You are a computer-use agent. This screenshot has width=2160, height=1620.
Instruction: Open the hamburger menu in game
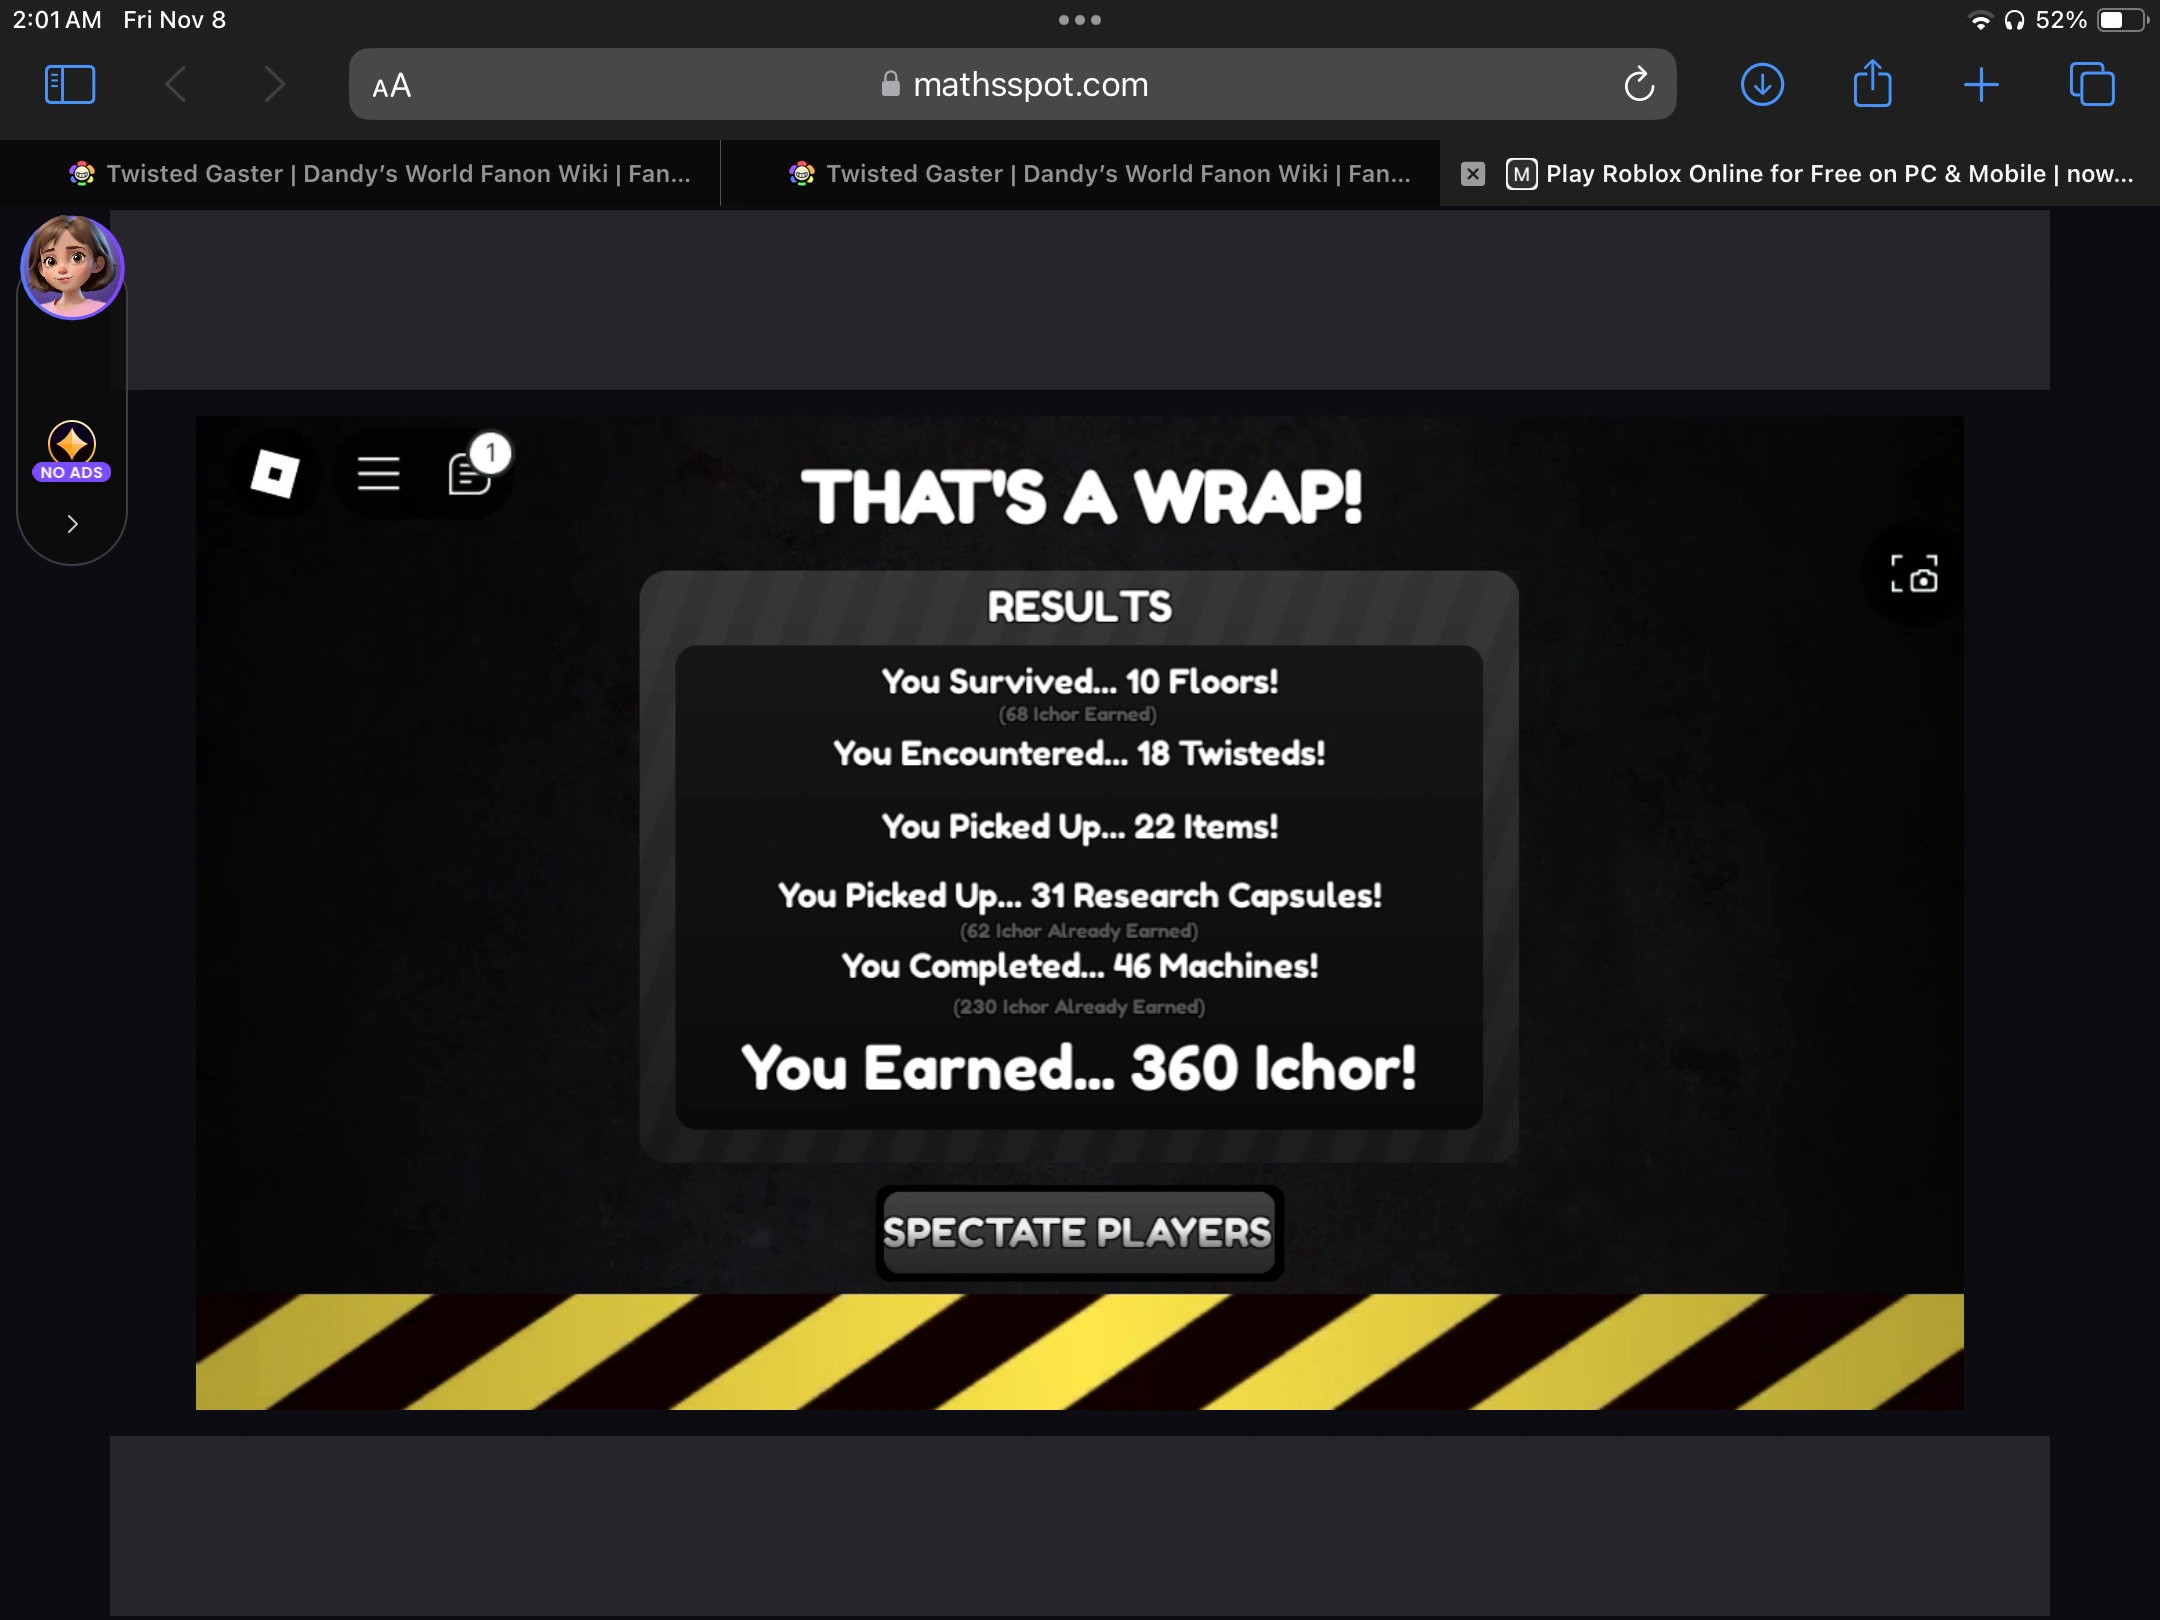coord(378,473)
